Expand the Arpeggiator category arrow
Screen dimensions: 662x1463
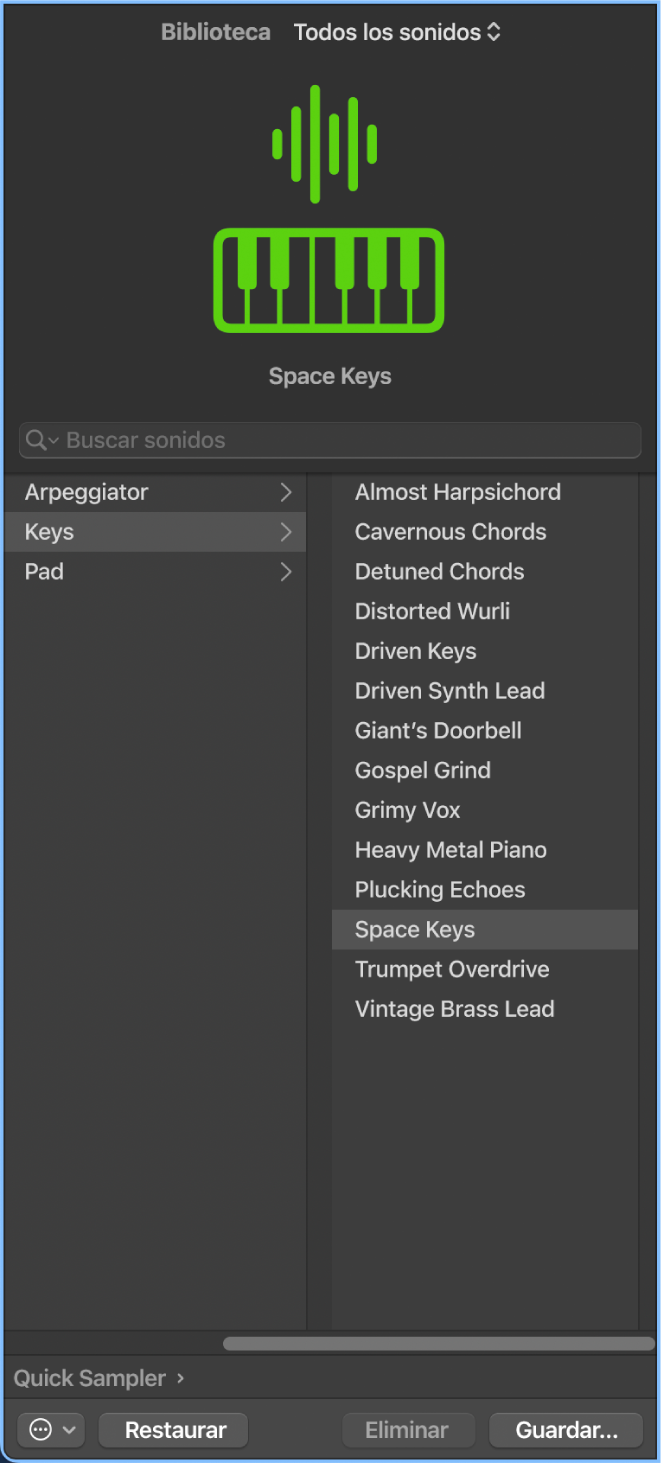[286, 492]
